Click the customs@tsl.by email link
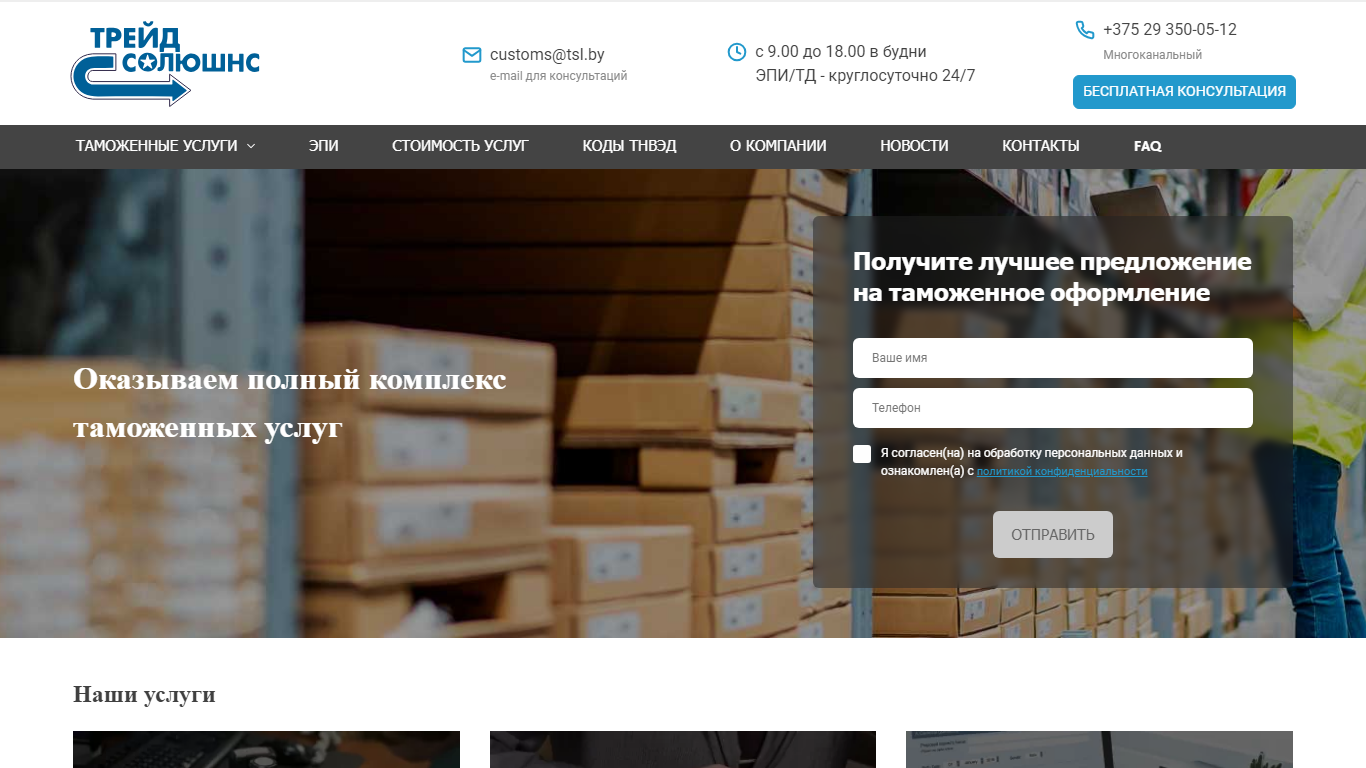 tap(547, 55)
